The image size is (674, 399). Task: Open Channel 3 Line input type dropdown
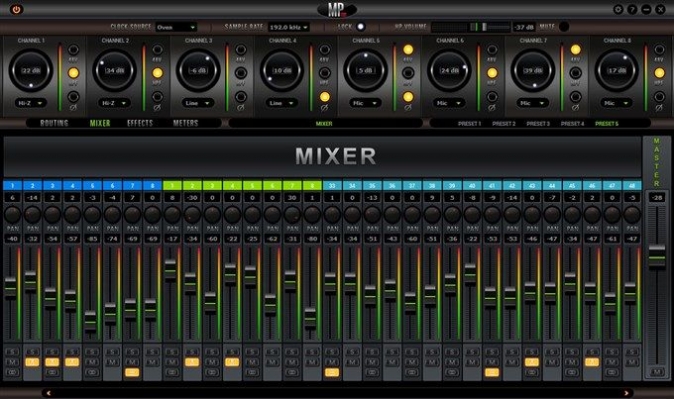pyautogui.click(x=197, y=103)
